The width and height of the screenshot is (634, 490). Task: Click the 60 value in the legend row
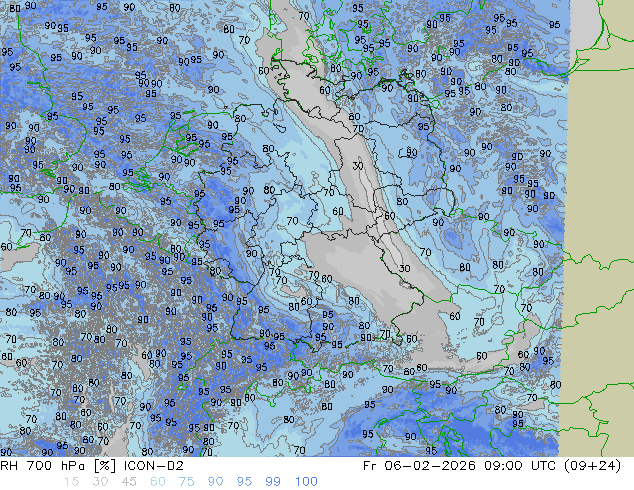[x=158, y=482]
